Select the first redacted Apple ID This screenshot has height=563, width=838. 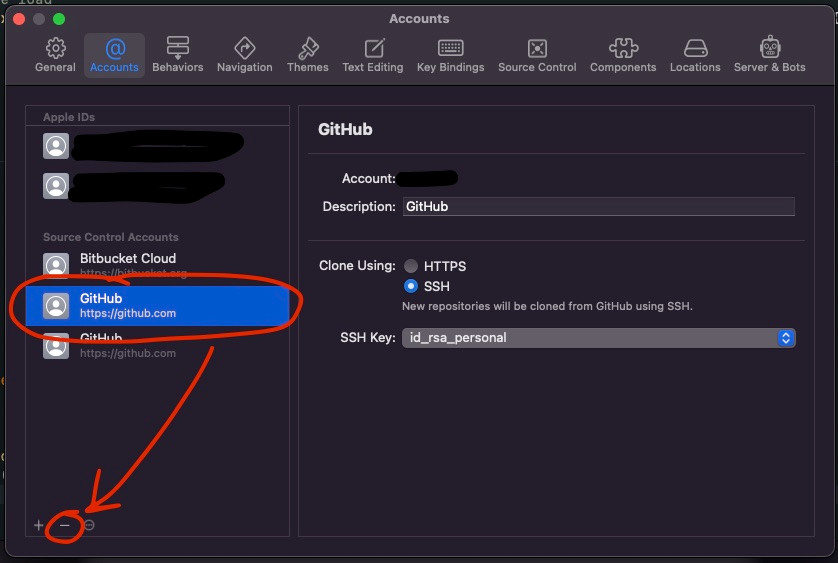(158, 145)
